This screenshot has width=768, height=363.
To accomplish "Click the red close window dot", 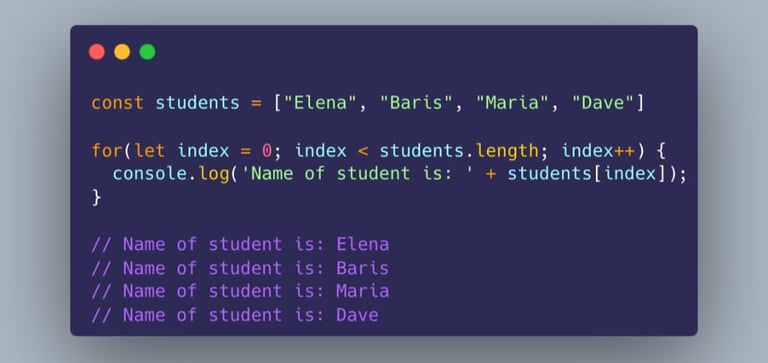I will point(97,52).
